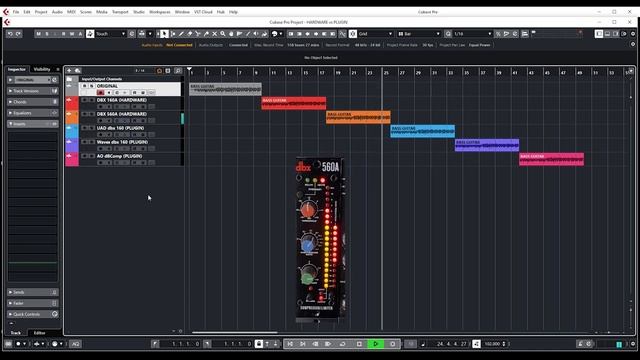The image size is (640, 360).
Task: Toggle the Cycle loop button in transport
Action: pos(342,344)
